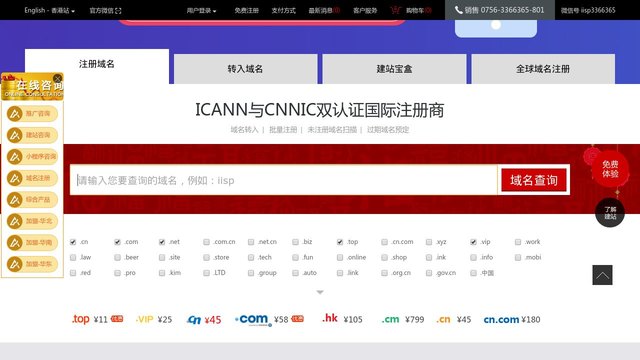Click the red 域名查询 search button
The image size is (640, 360).
534,180
